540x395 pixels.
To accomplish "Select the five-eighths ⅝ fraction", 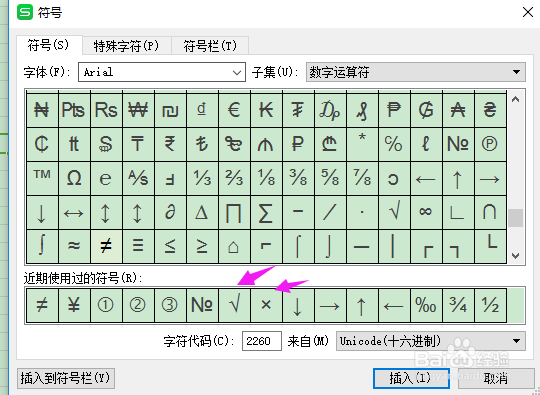I will pyautogui.click(x=330, y=178).
